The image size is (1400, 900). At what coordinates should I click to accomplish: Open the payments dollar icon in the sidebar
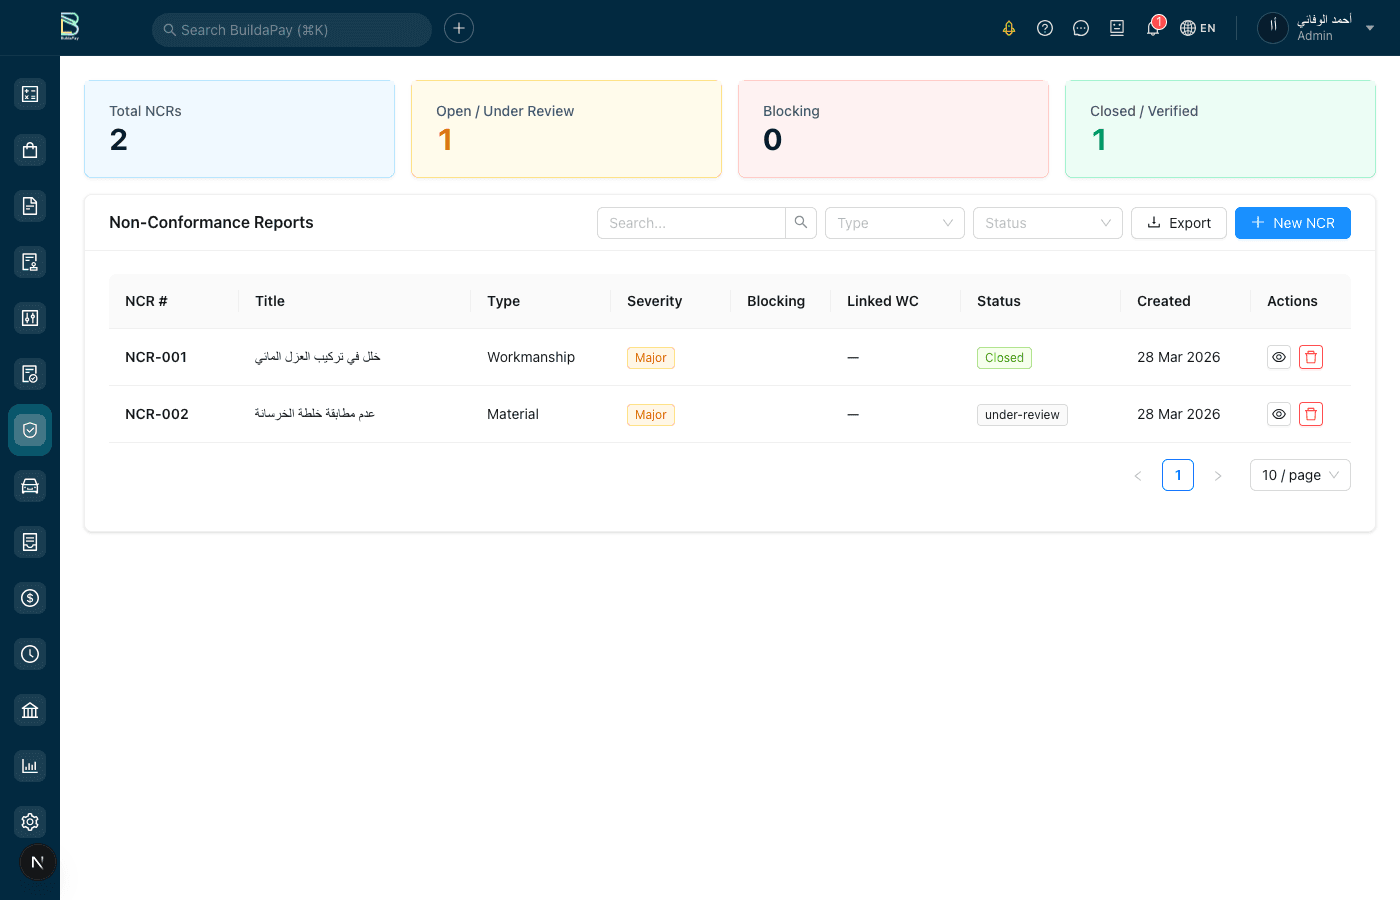(x=29, y=597)
